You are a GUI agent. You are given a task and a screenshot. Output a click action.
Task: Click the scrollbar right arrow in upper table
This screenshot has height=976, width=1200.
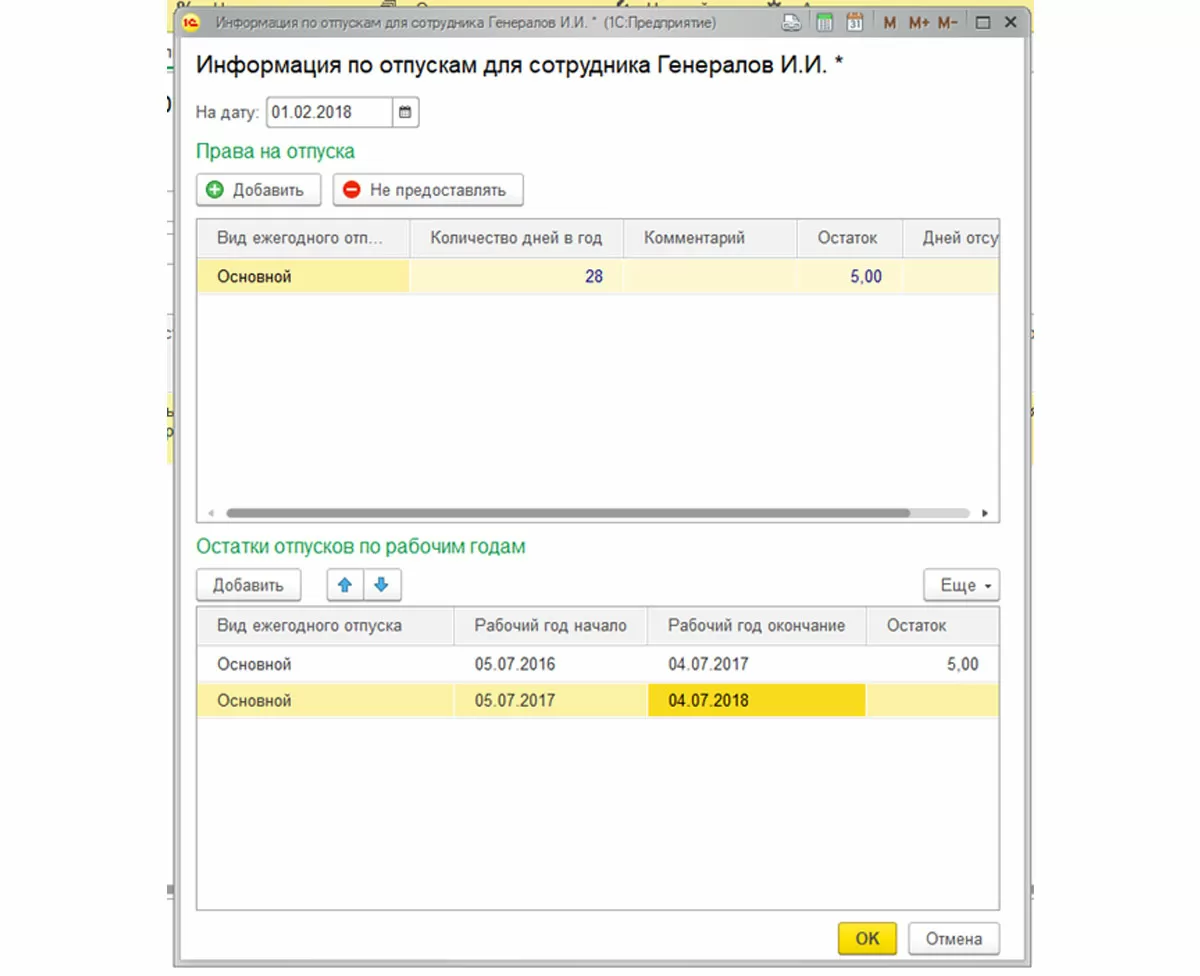click(986, 513)
